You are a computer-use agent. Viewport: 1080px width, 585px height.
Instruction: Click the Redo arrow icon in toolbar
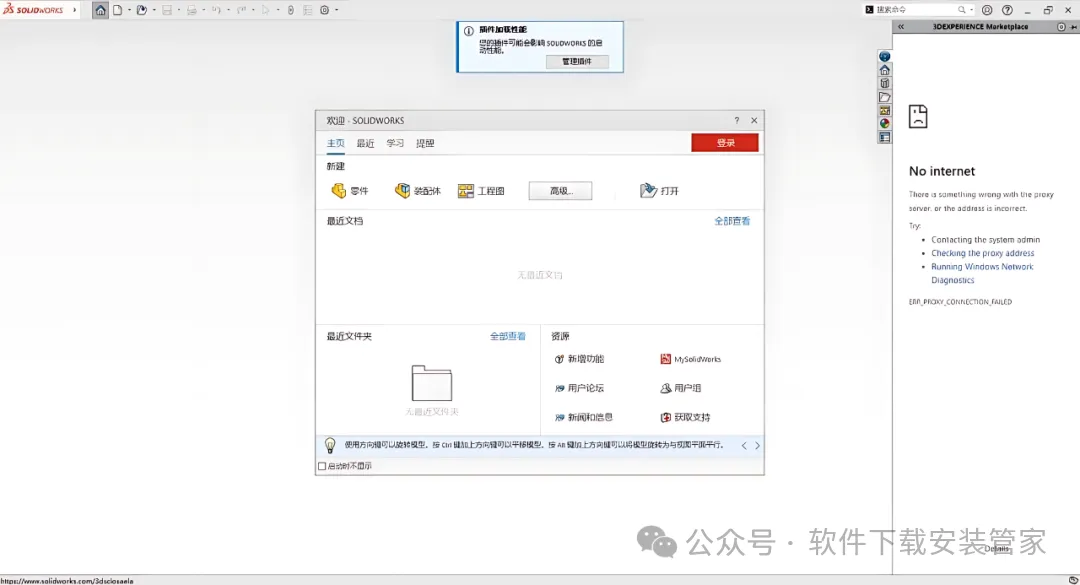click(241, 10)
